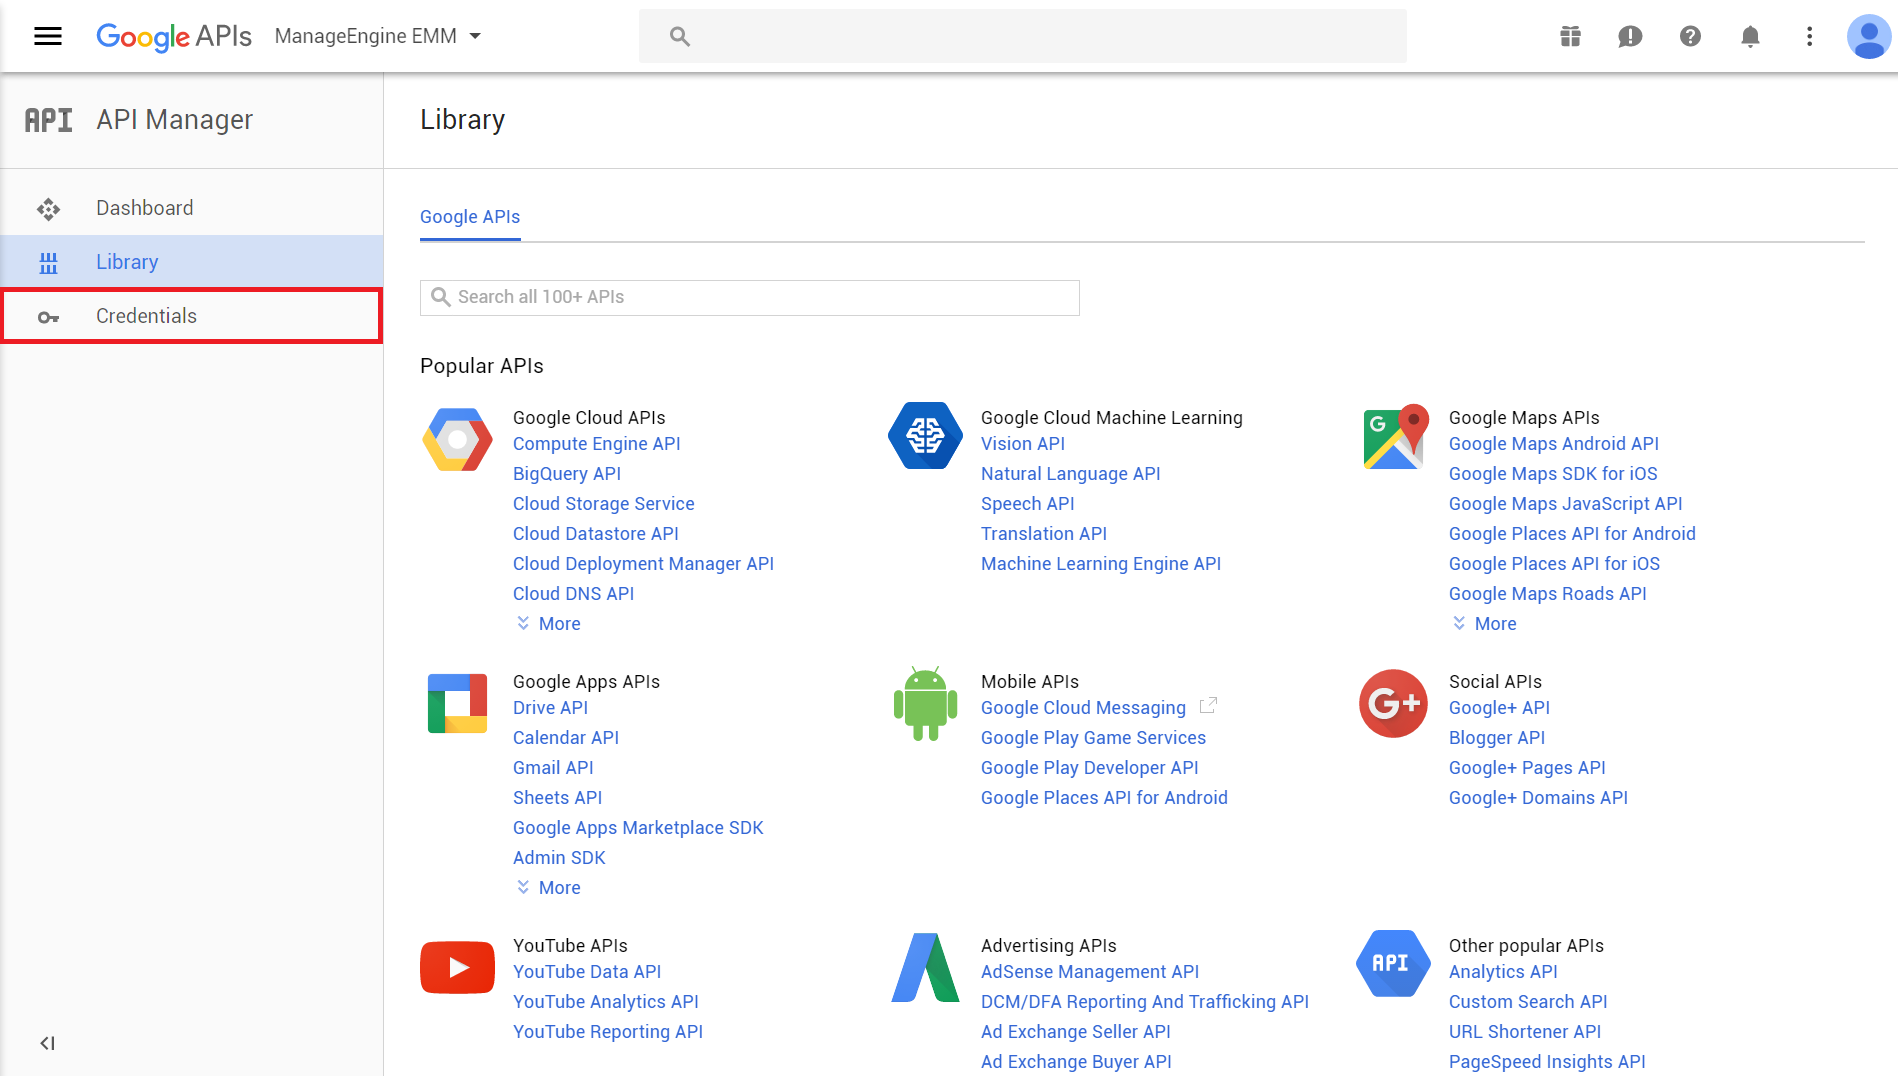The image size is (1898, 1076).
Task: Open Credentials in the sidebar
Action: pyautogui.click(x=192, y=316)
